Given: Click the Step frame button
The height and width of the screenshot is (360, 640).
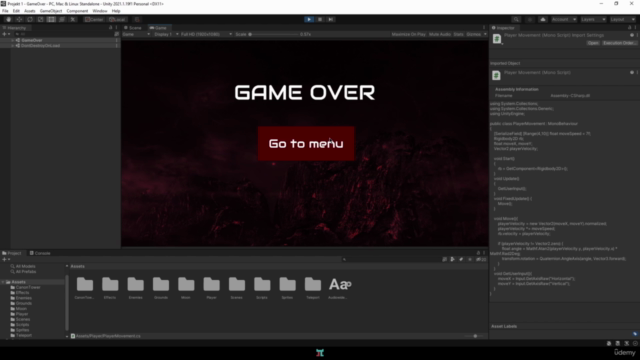Looking at the screenshot, I should point(331,19).
